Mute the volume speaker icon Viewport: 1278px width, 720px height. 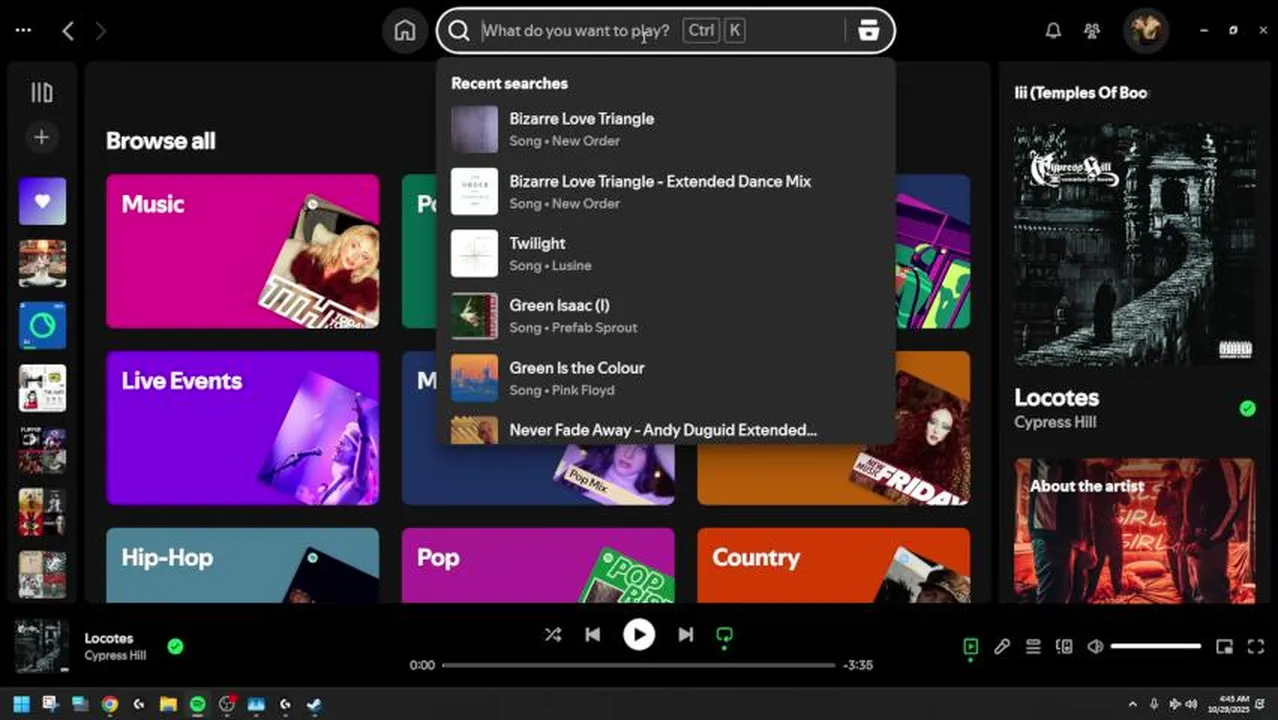coord(1095,647)
